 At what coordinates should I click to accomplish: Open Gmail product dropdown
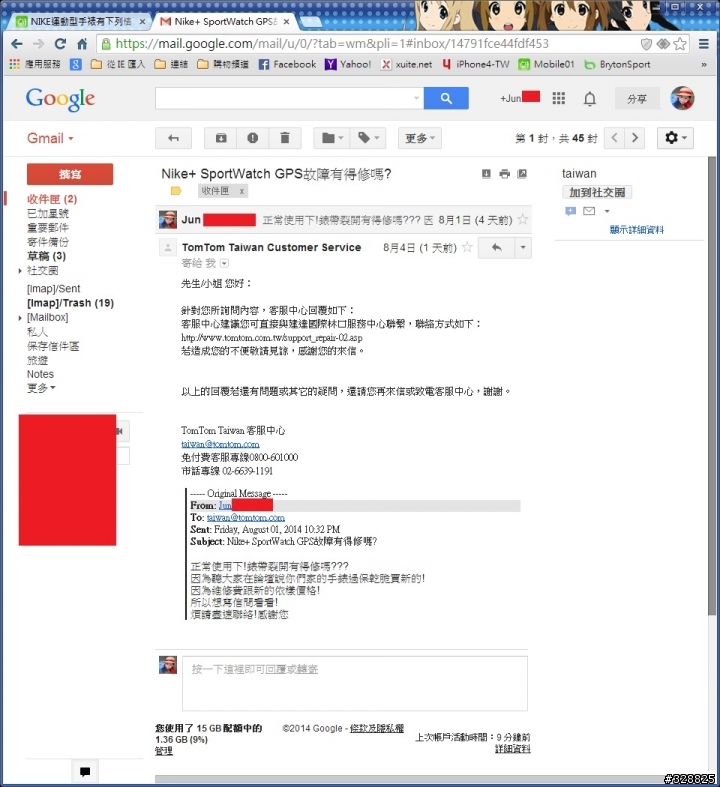(x=50, y=138)
